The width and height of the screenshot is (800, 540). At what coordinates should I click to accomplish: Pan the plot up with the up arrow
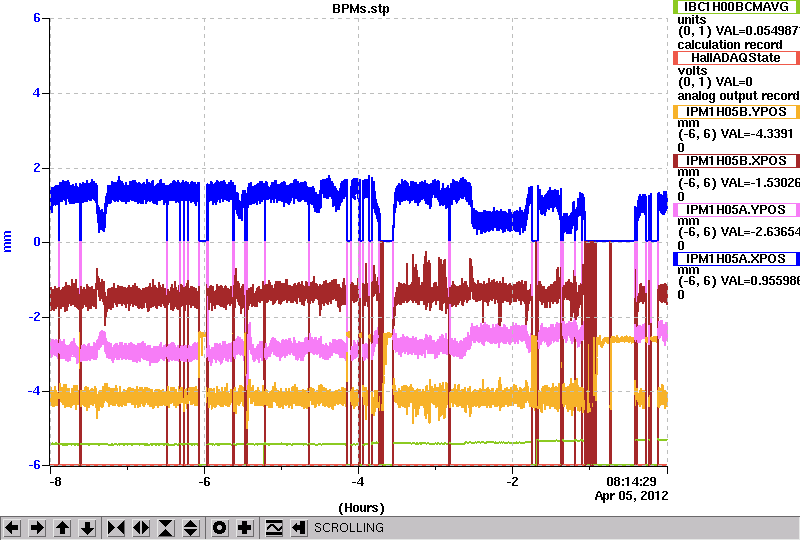click(x=63, y=528)
